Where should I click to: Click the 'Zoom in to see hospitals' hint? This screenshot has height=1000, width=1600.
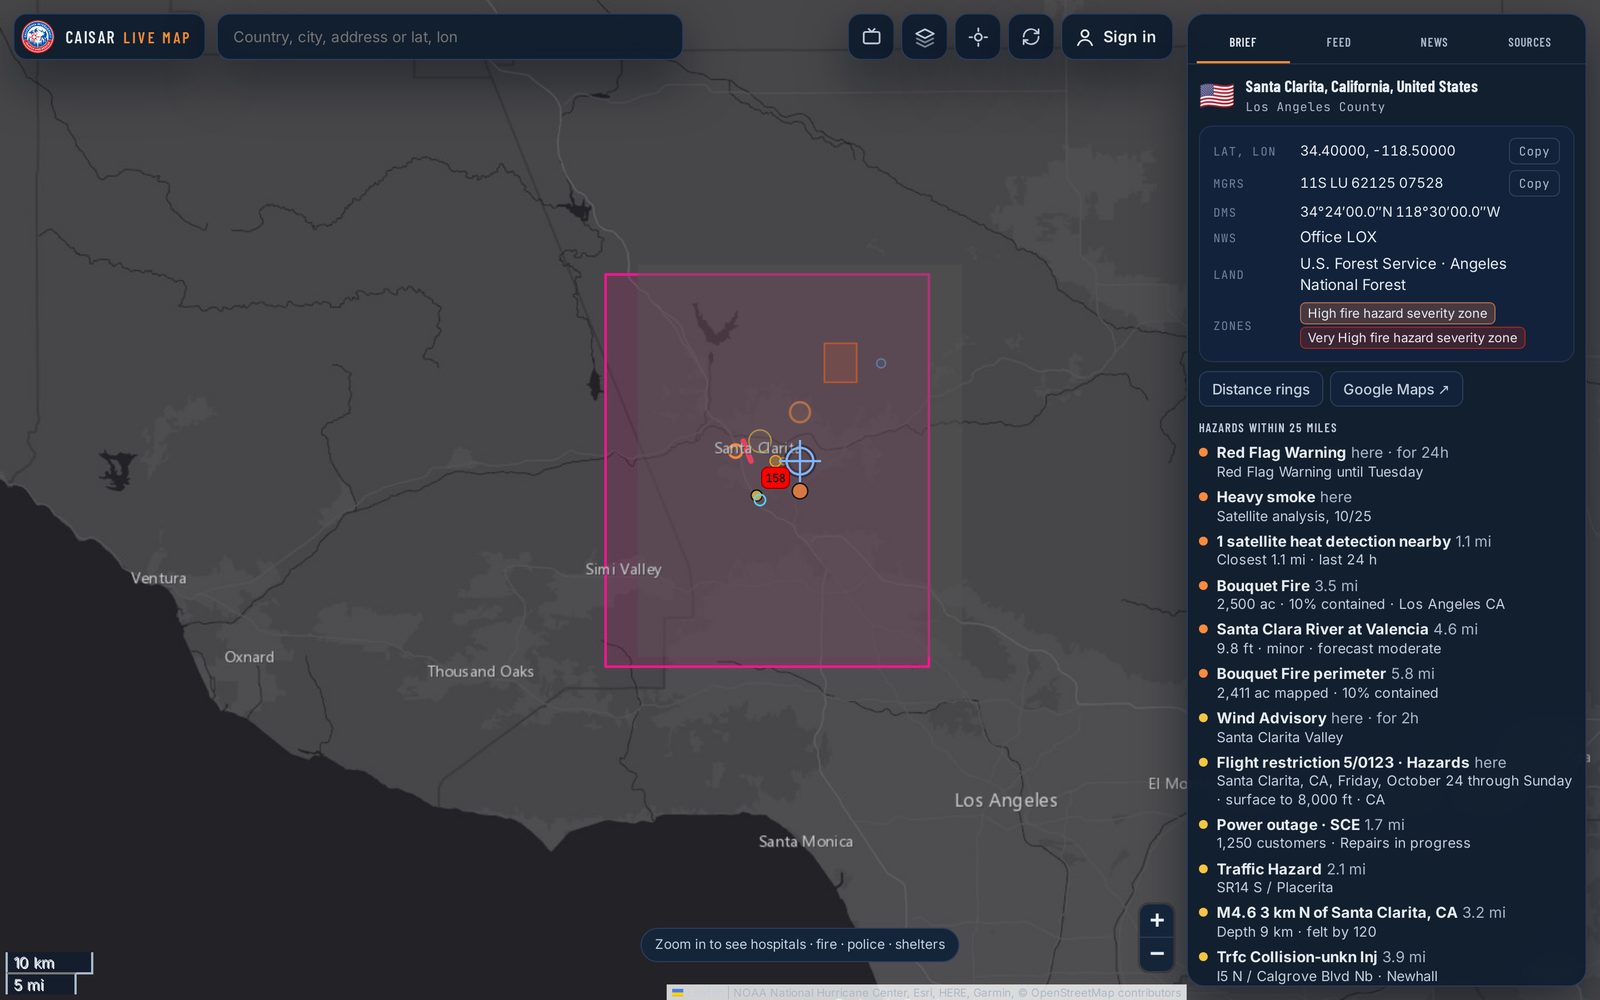pyautogui.click(x=799, y=944)
